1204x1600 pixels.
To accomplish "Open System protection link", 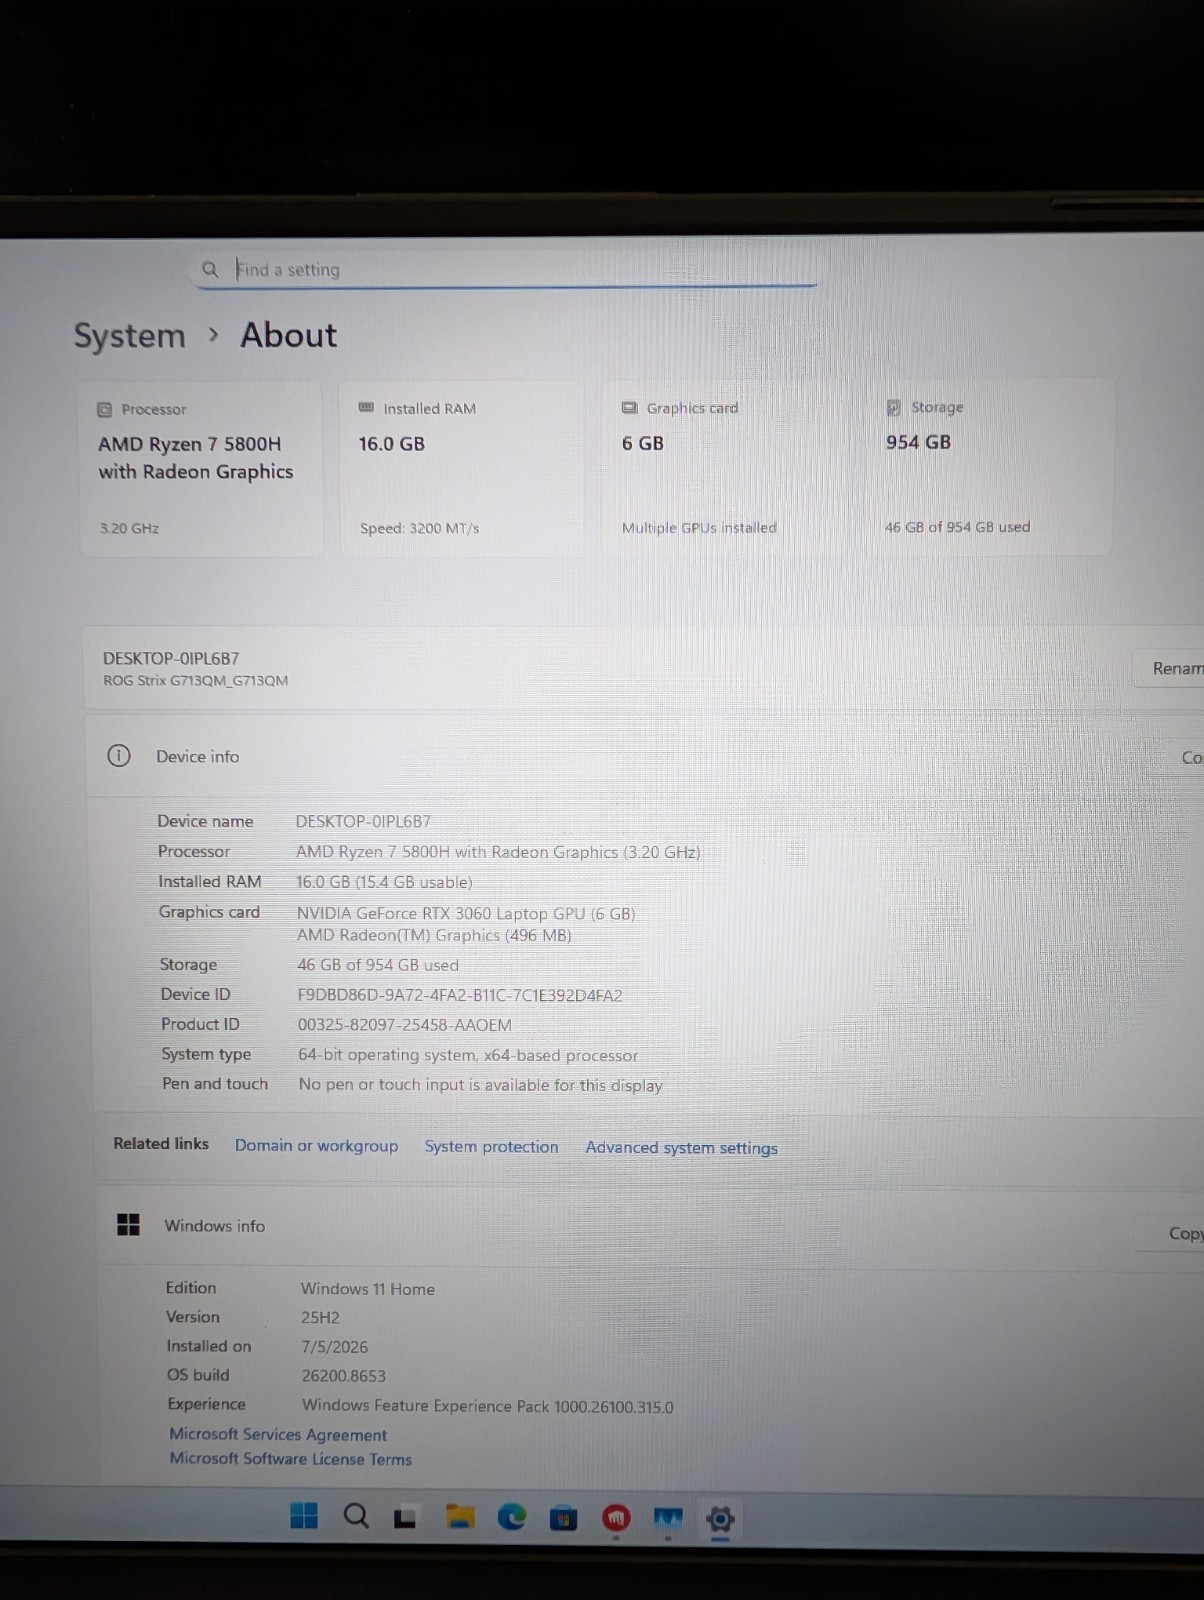I will click(x=491, y=1147).
